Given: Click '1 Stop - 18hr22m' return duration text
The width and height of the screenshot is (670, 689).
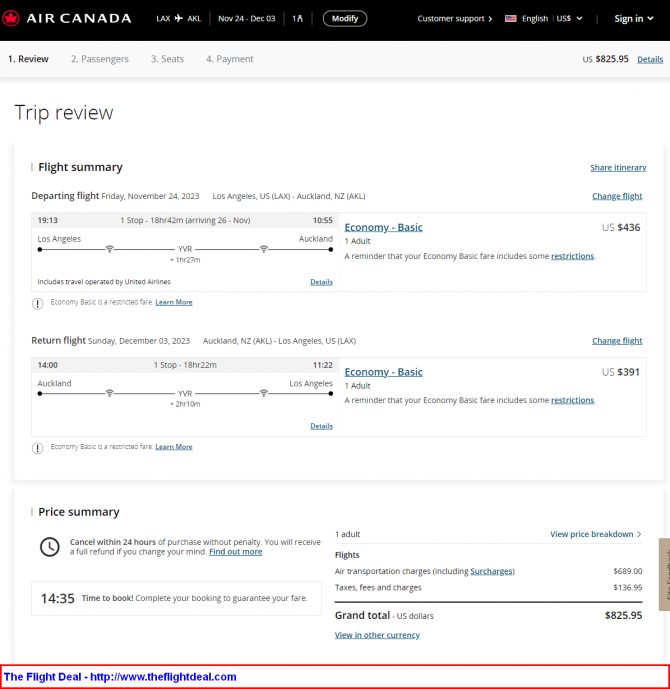Looking at the screenshot, I should pos(185,365).
